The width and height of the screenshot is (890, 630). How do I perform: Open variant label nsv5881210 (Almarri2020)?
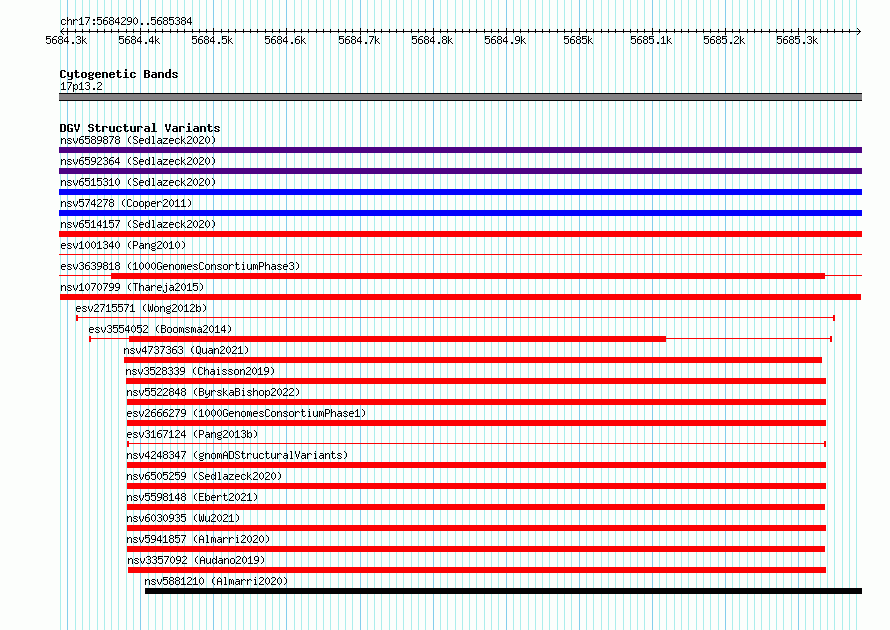216,581
